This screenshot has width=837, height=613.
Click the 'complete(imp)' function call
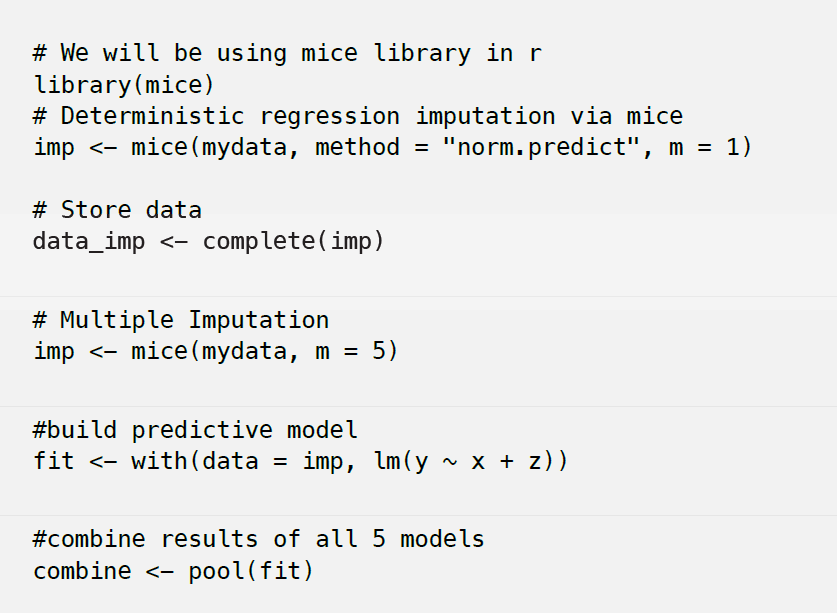(x=294, y=241)
